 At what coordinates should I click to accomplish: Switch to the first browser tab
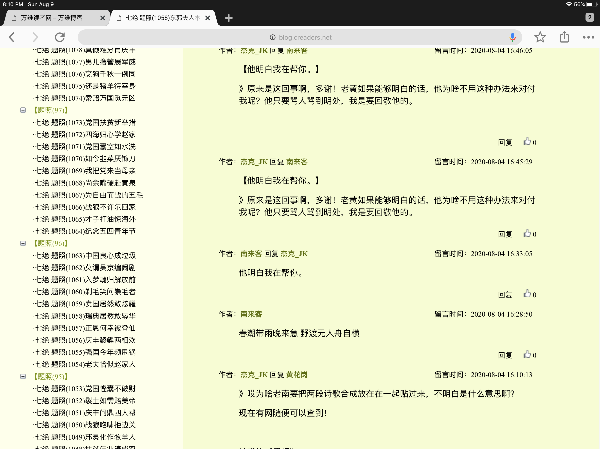pos(56,18)
